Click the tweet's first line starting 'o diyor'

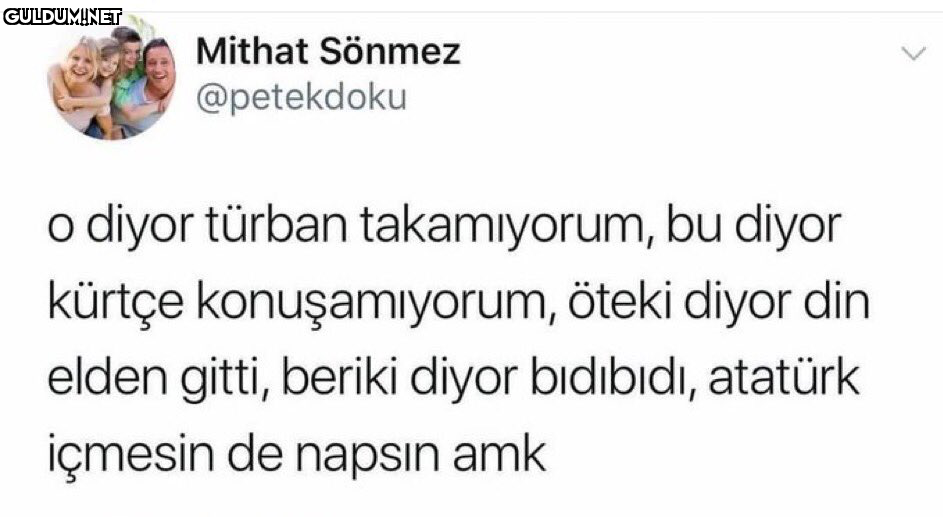pyautogui.click(x=444, y=227)
